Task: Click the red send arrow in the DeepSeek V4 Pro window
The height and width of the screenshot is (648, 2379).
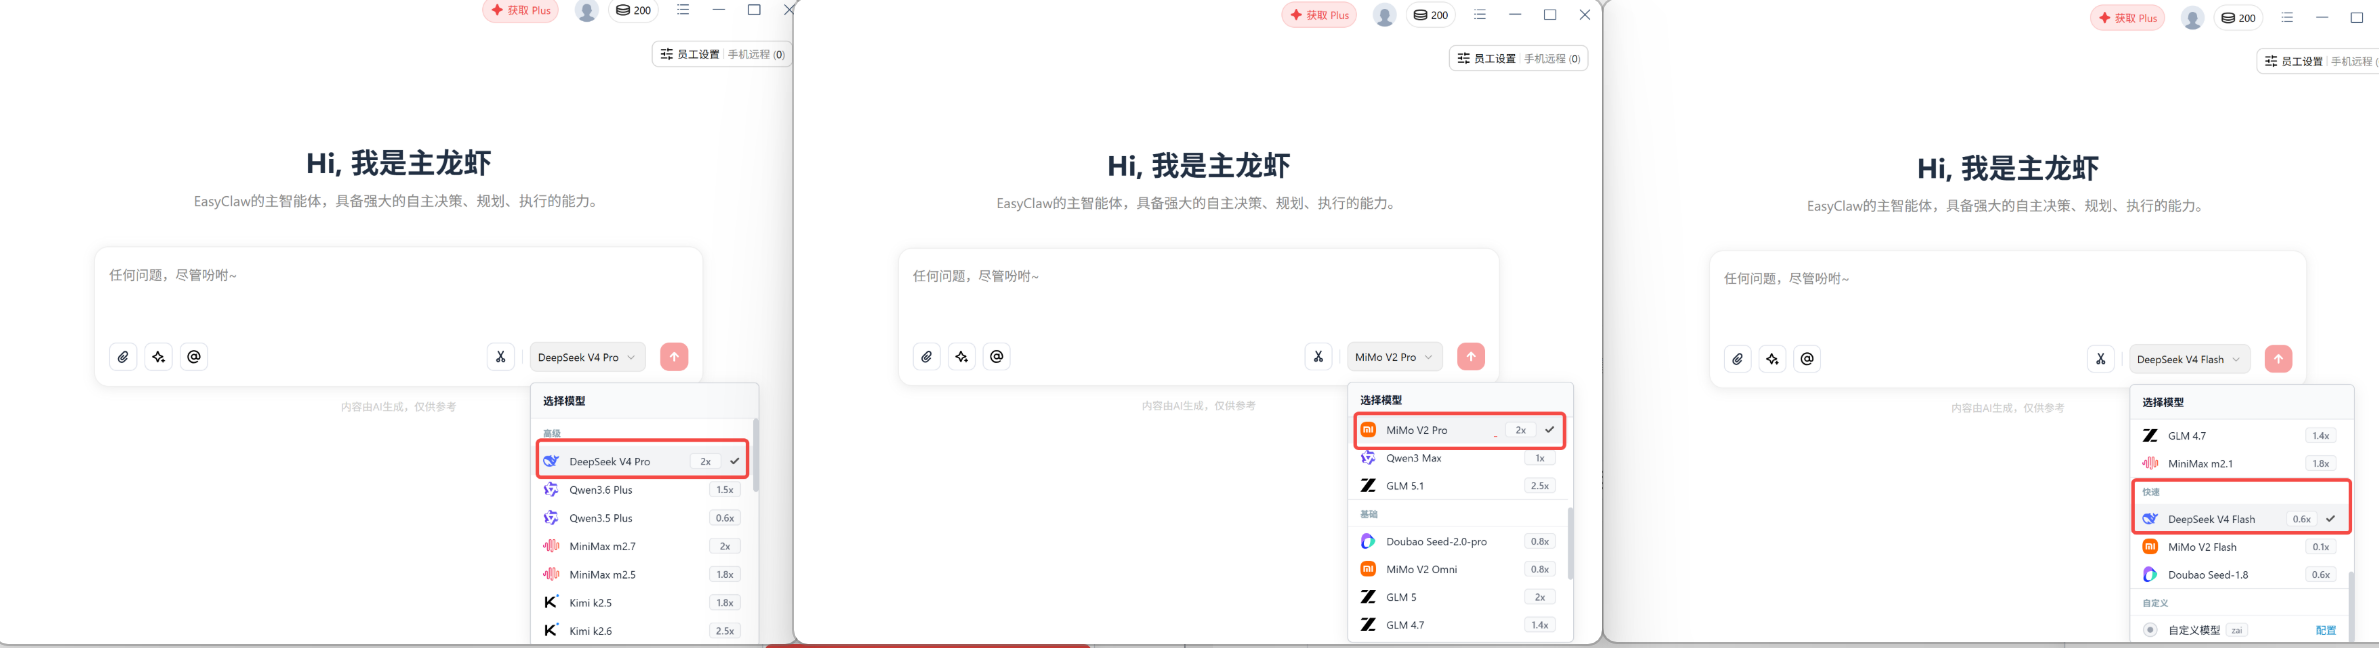Action: tap(674, 357)
